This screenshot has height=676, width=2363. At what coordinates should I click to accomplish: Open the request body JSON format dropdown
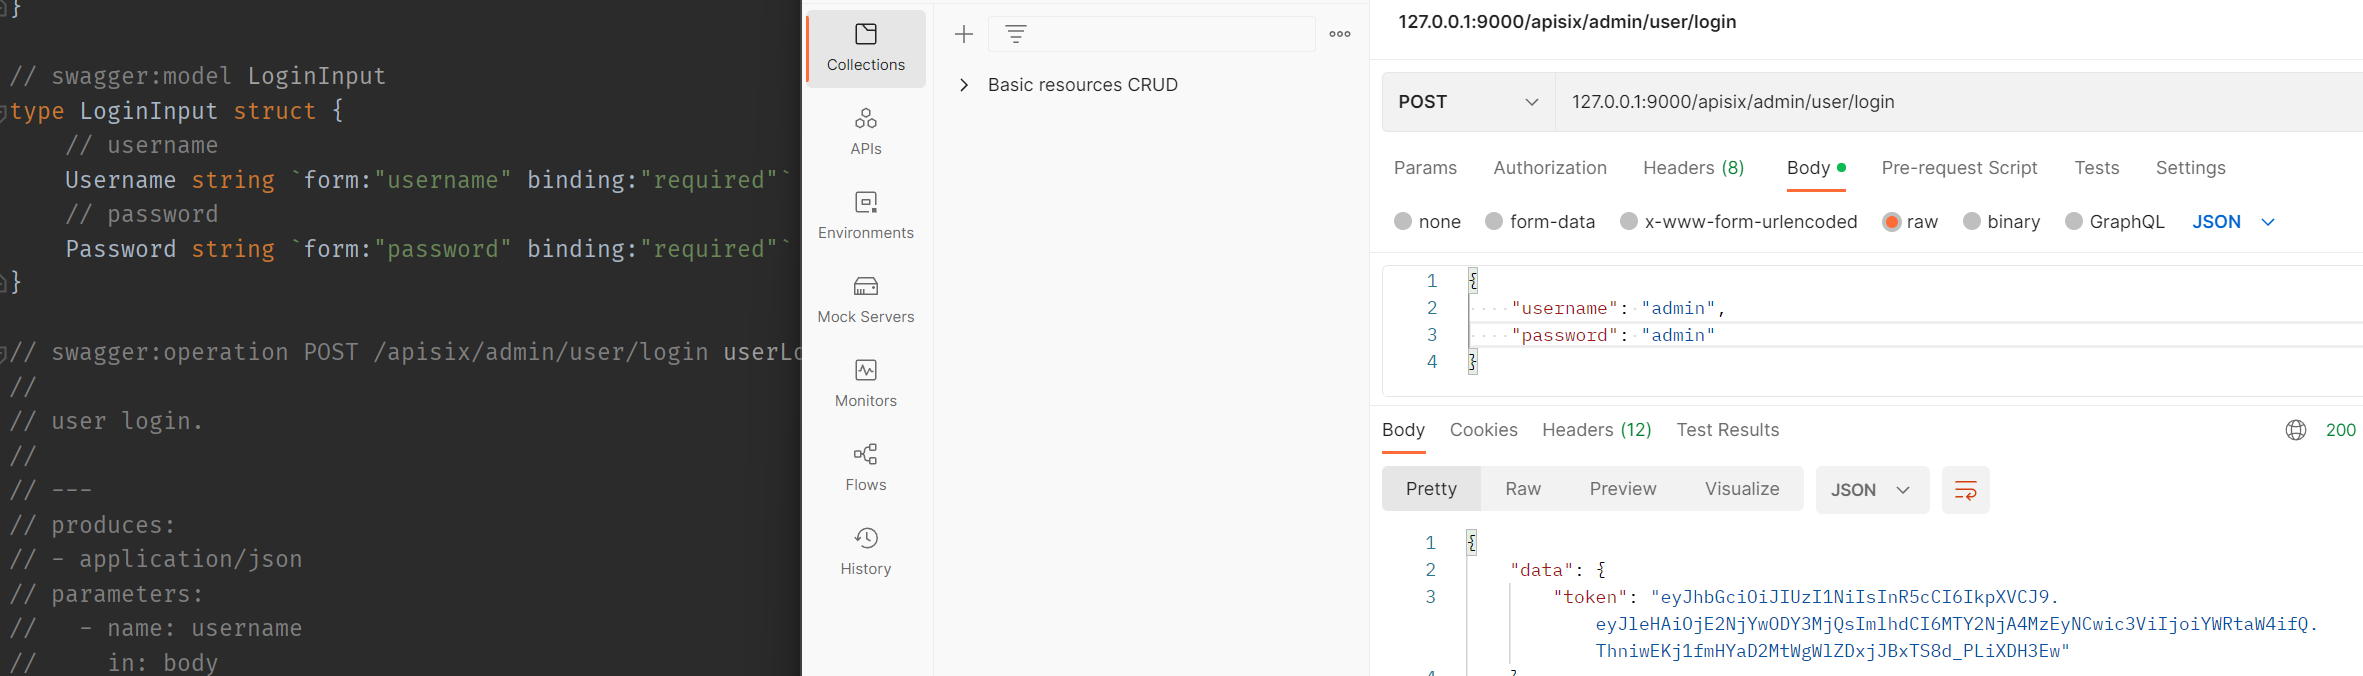click(x=2234, y=222)
